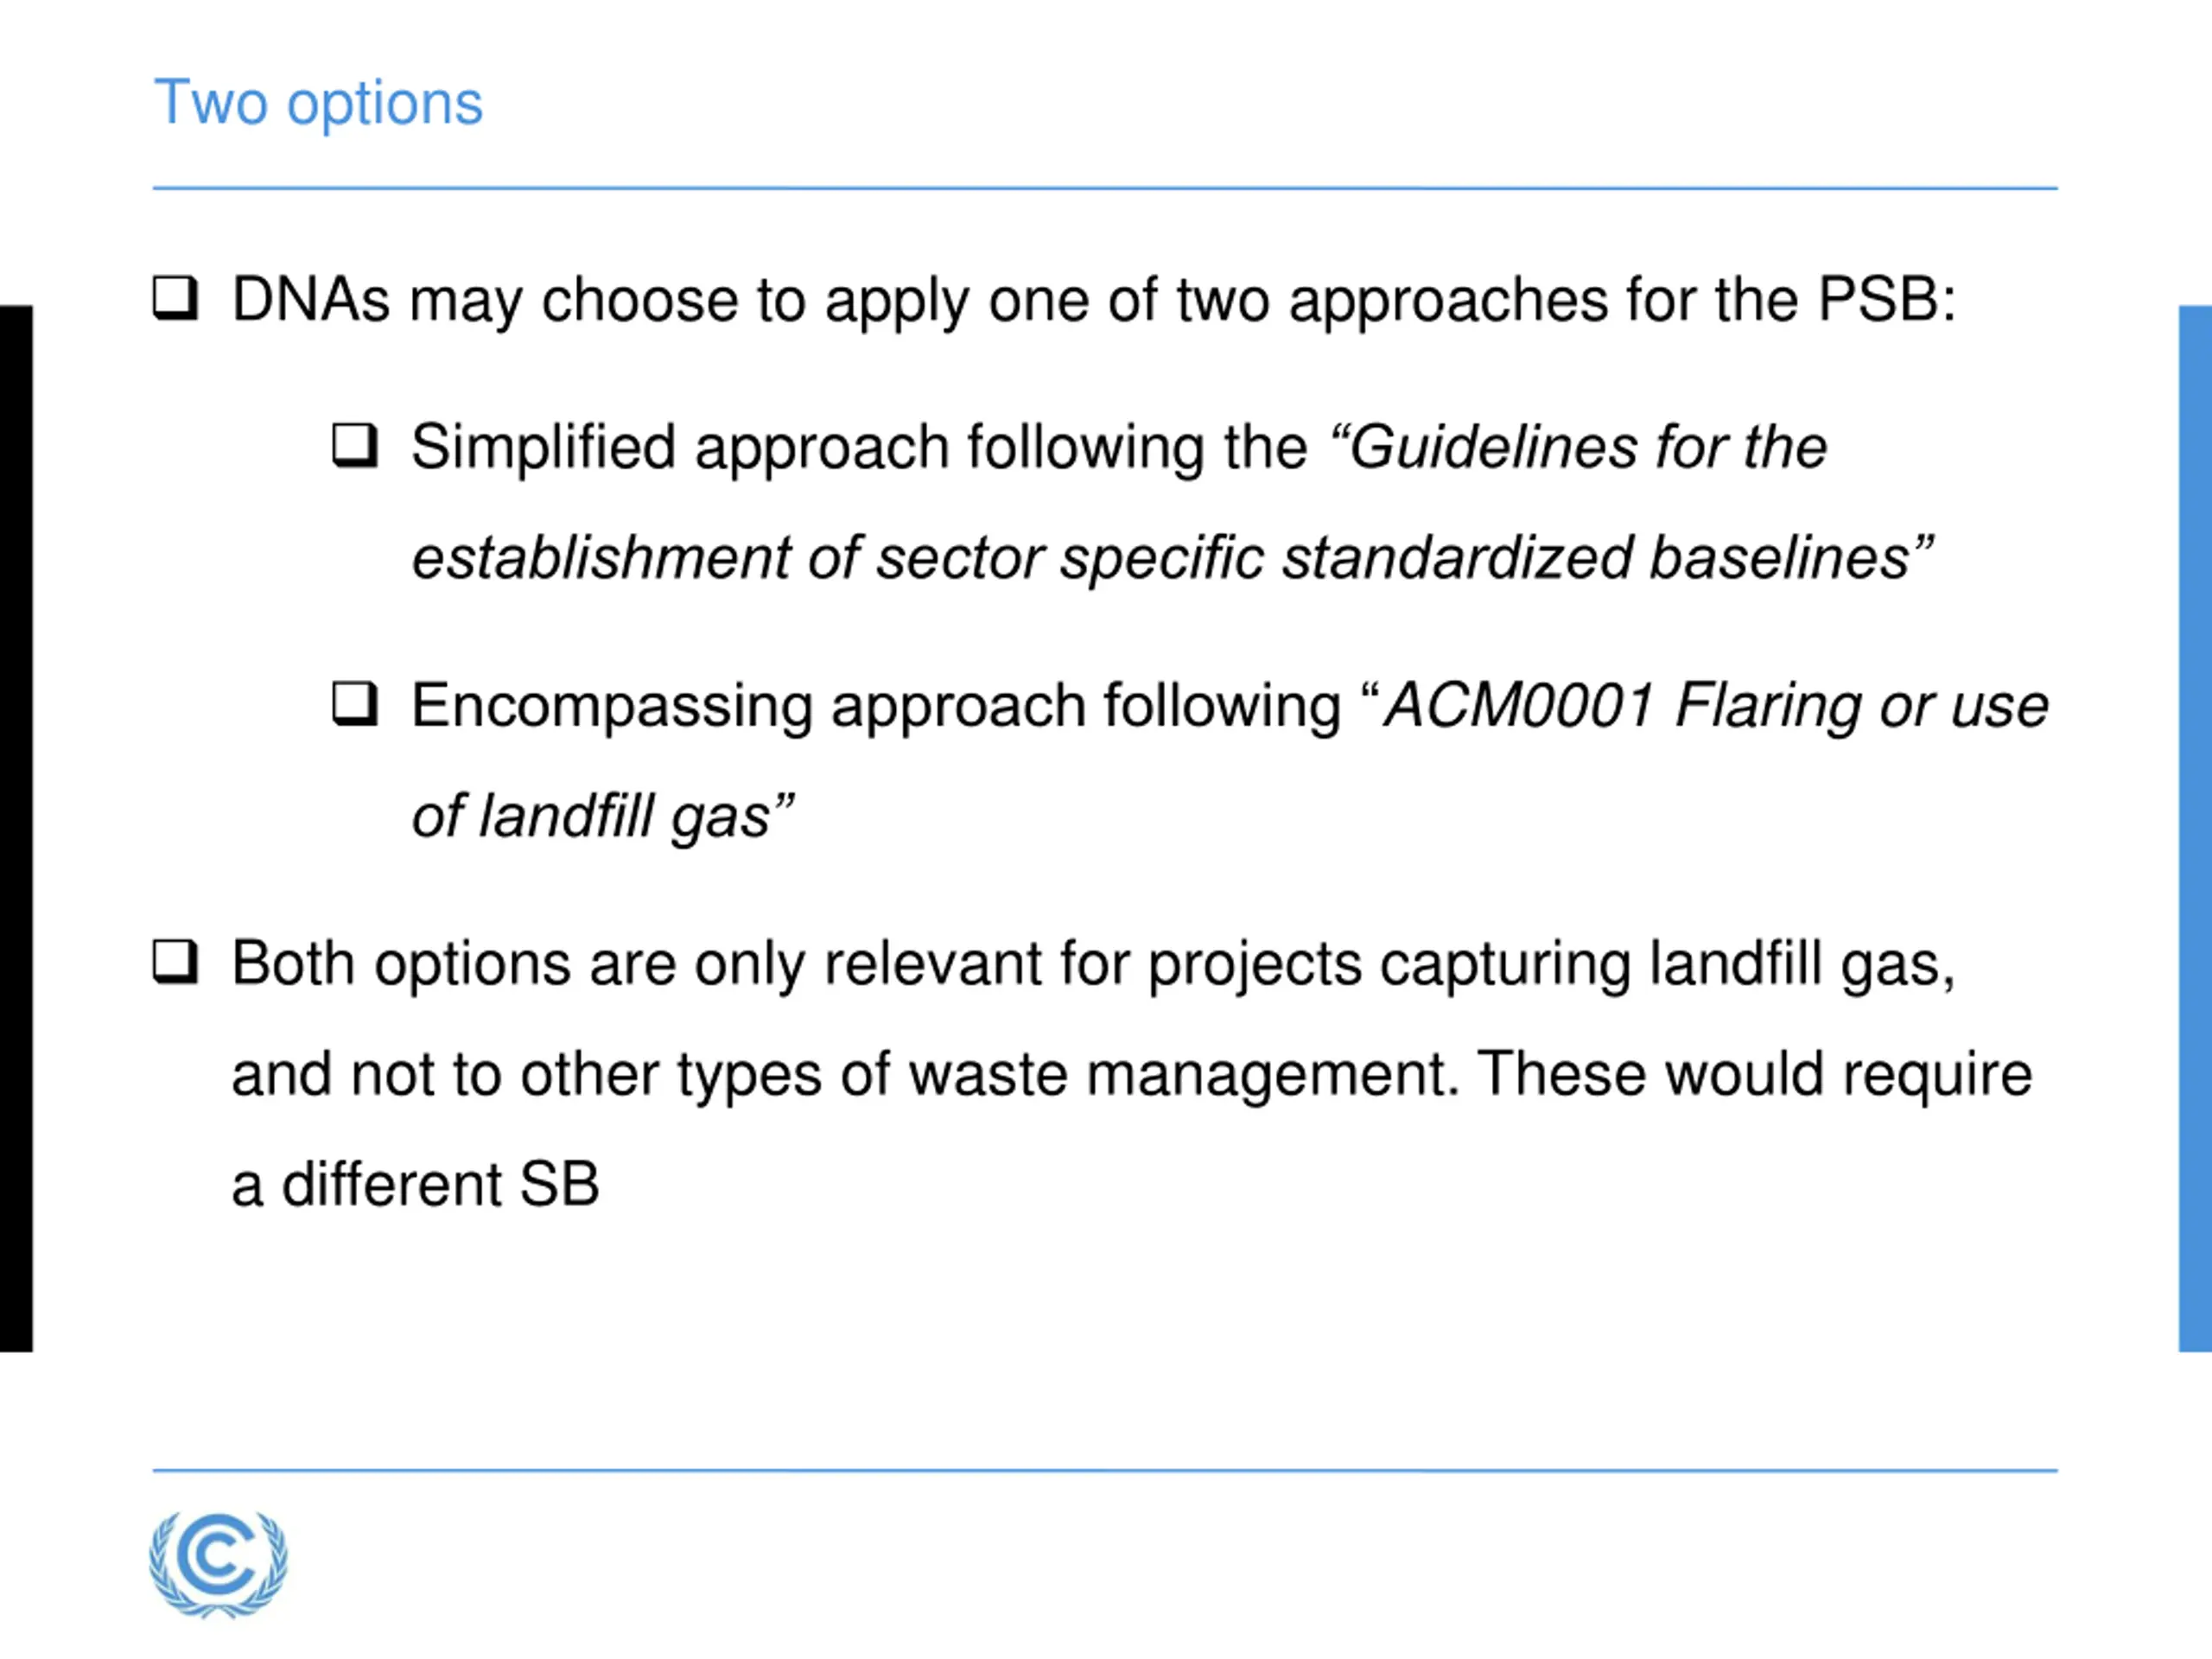Click the black vertical bar on left edge
Screen dimensions: 2212x1659
[x=16, y=828]
